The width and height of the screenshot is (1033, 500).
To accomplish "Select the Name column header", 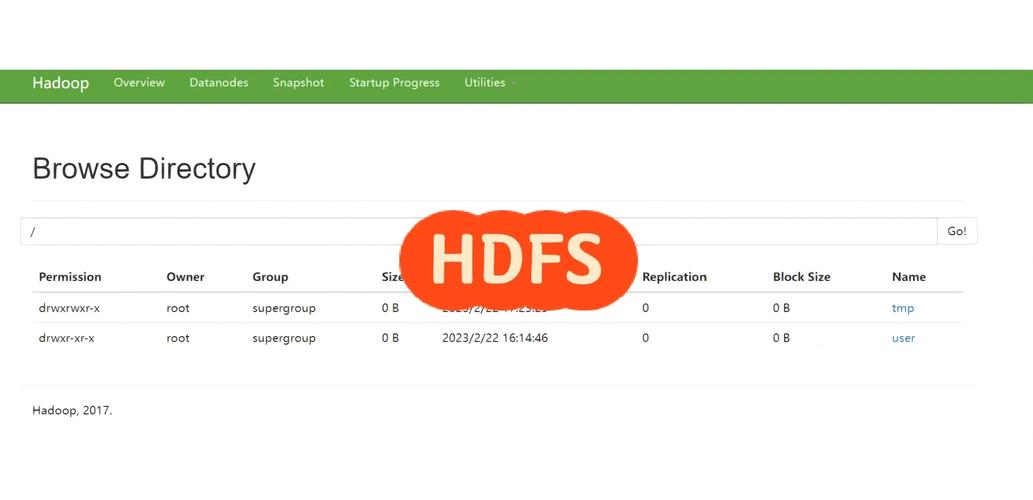I will [x=908, y=277].
